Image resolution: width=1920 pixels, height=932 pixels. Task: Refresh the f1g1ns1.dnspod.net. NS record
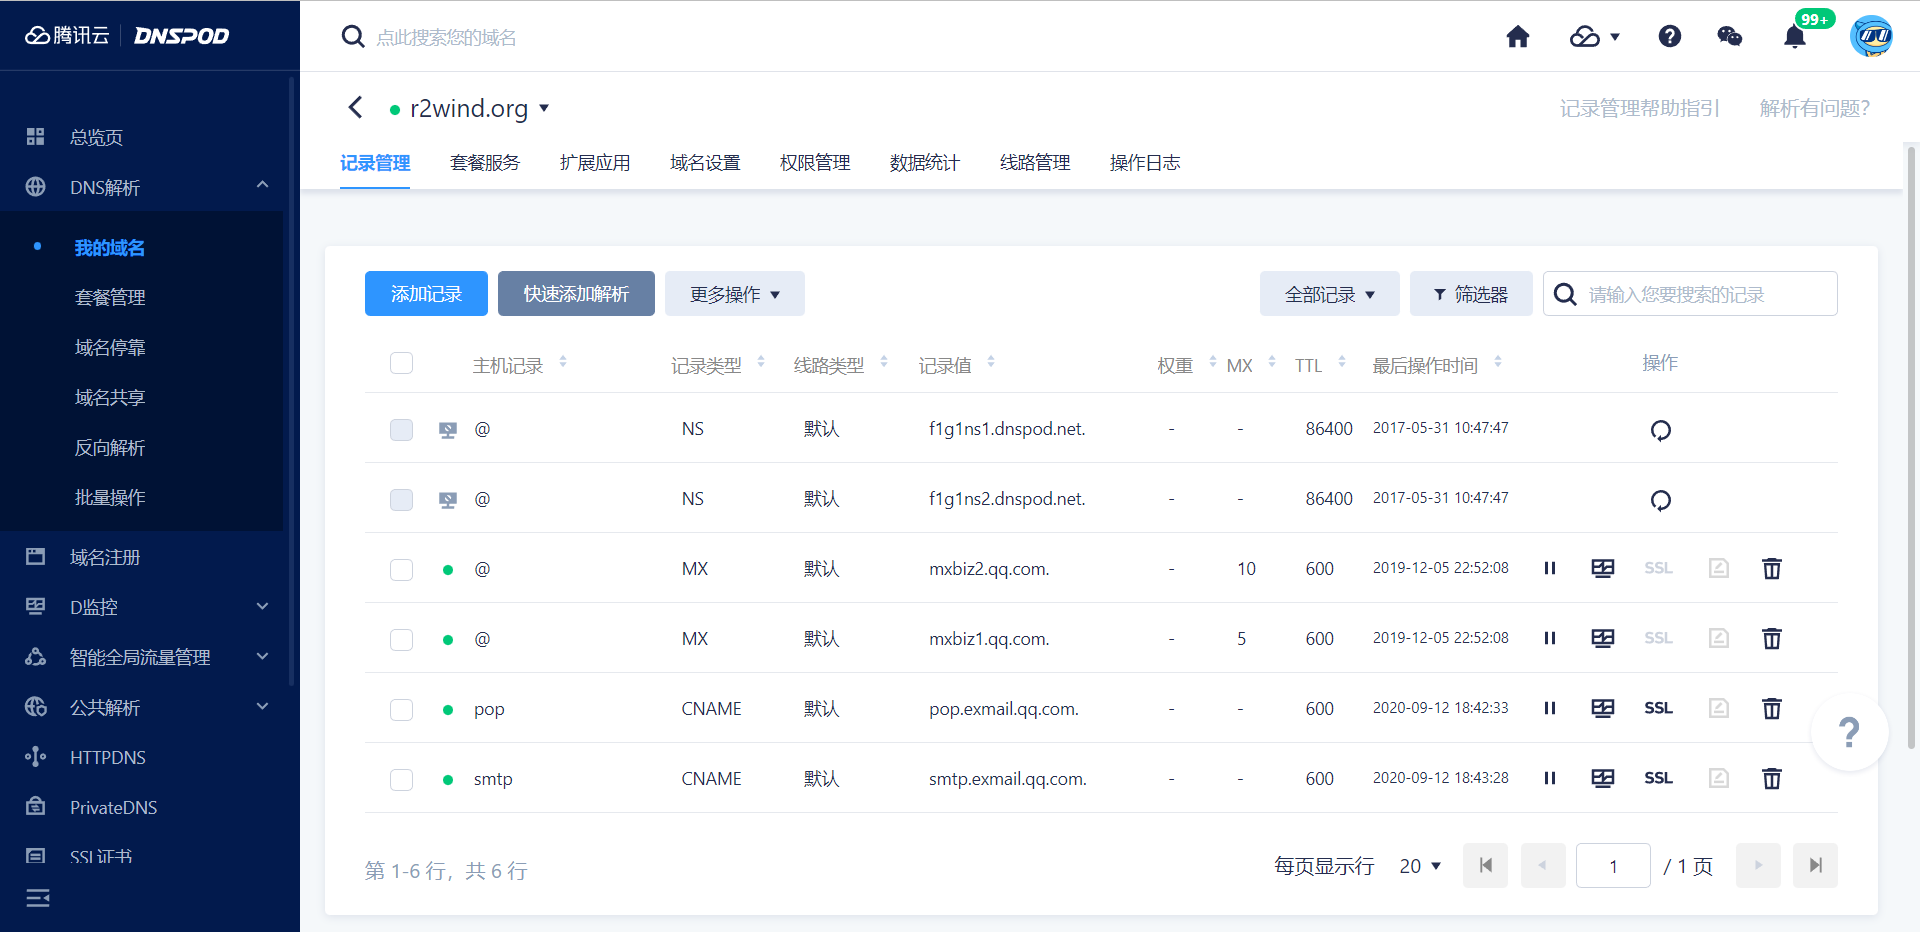(1660, 430)
